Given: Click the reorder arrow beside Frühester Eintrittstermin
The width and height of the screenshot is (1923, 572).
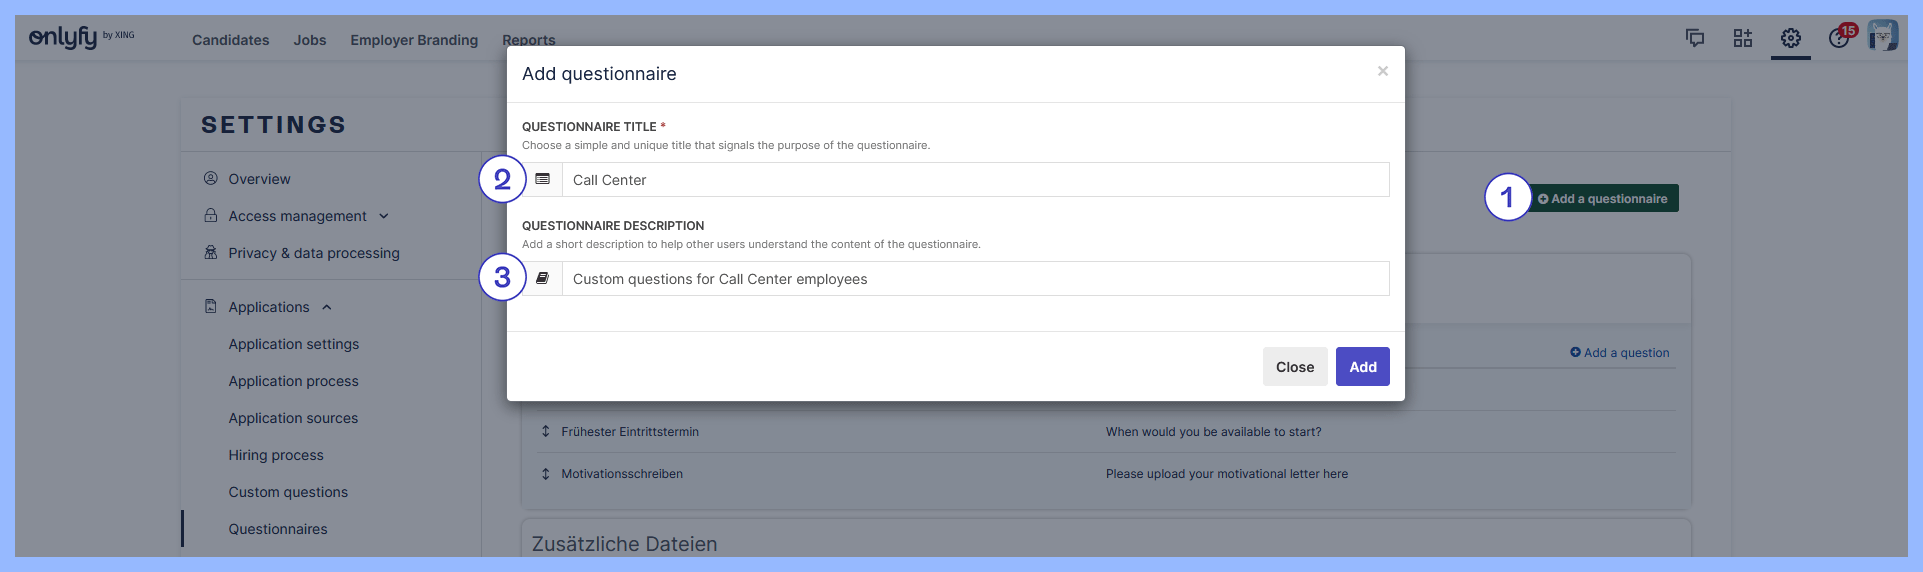Looking at the screenshot, I should pos(545,432).
